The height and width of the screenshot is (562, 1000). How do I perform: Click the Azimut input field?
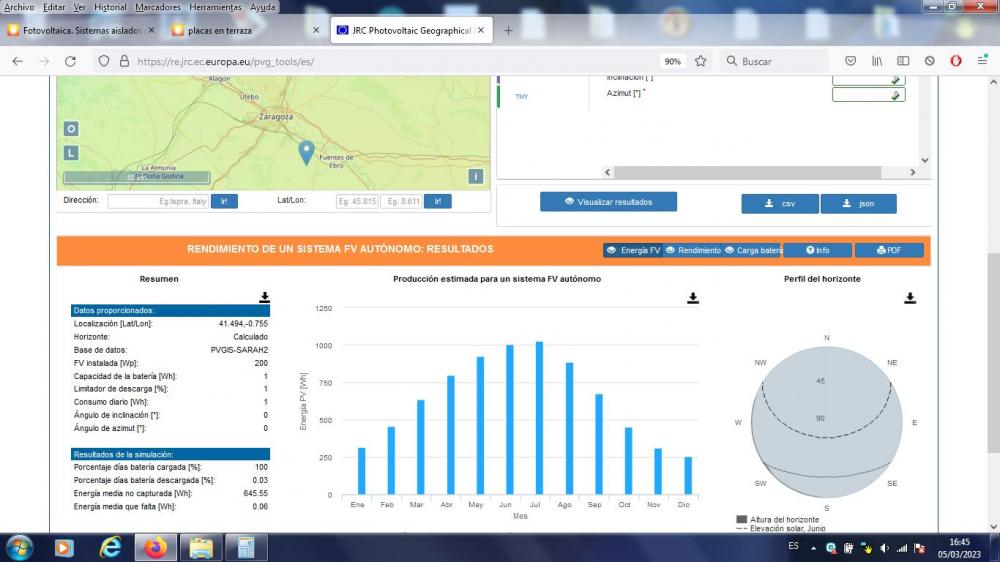click(869, 95)
